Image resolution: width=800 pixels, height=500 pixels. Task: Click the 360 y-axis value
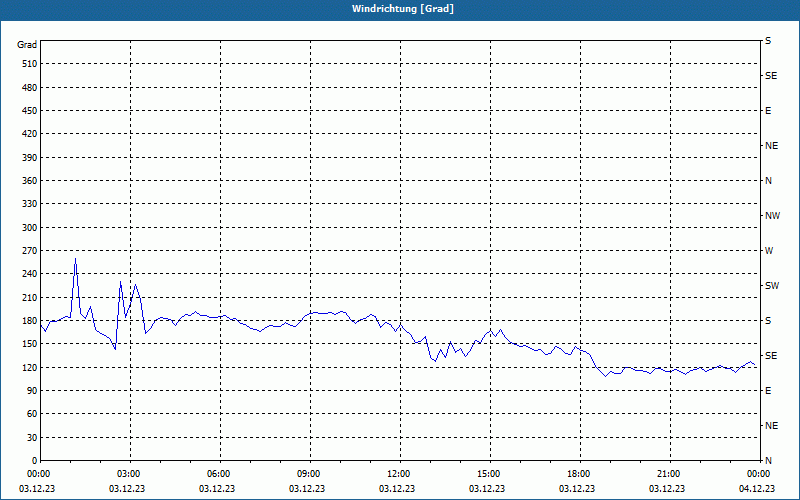(x=30, y=181)
